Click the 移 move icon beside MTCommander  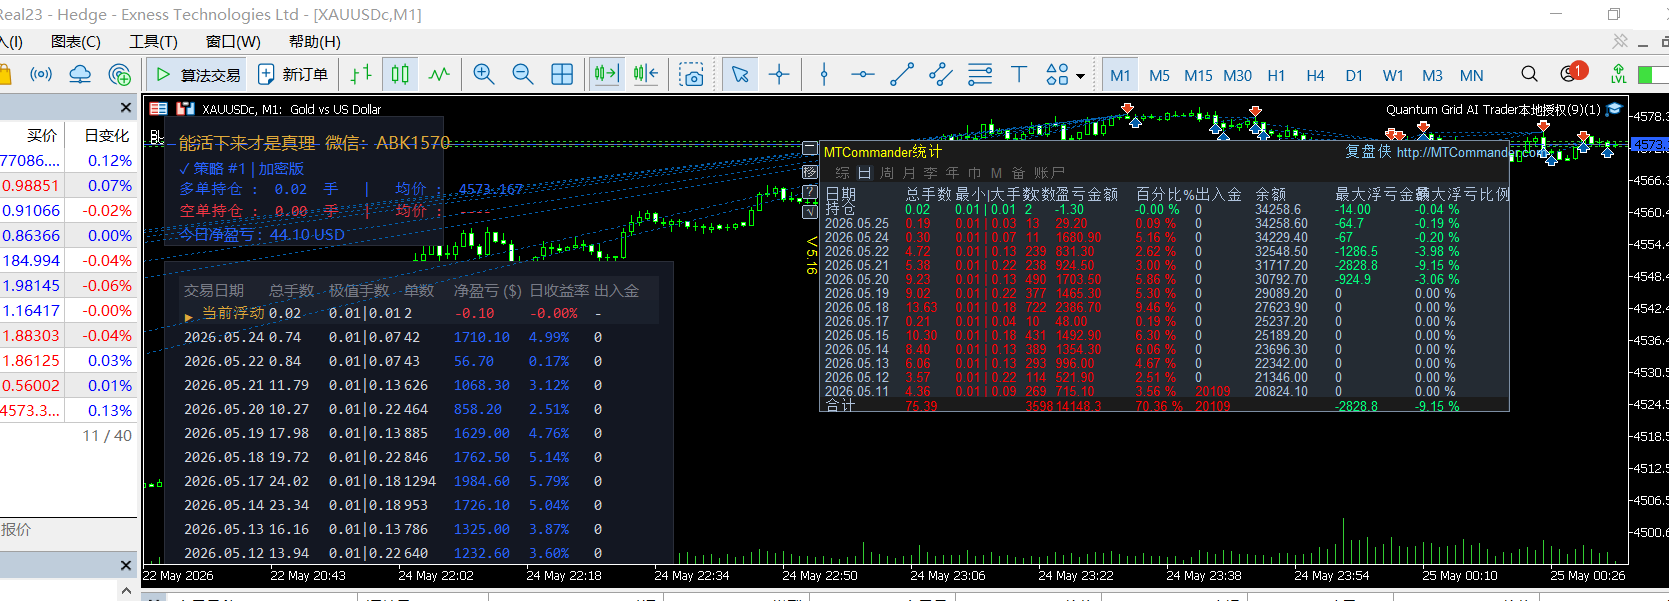click(810, 172)
